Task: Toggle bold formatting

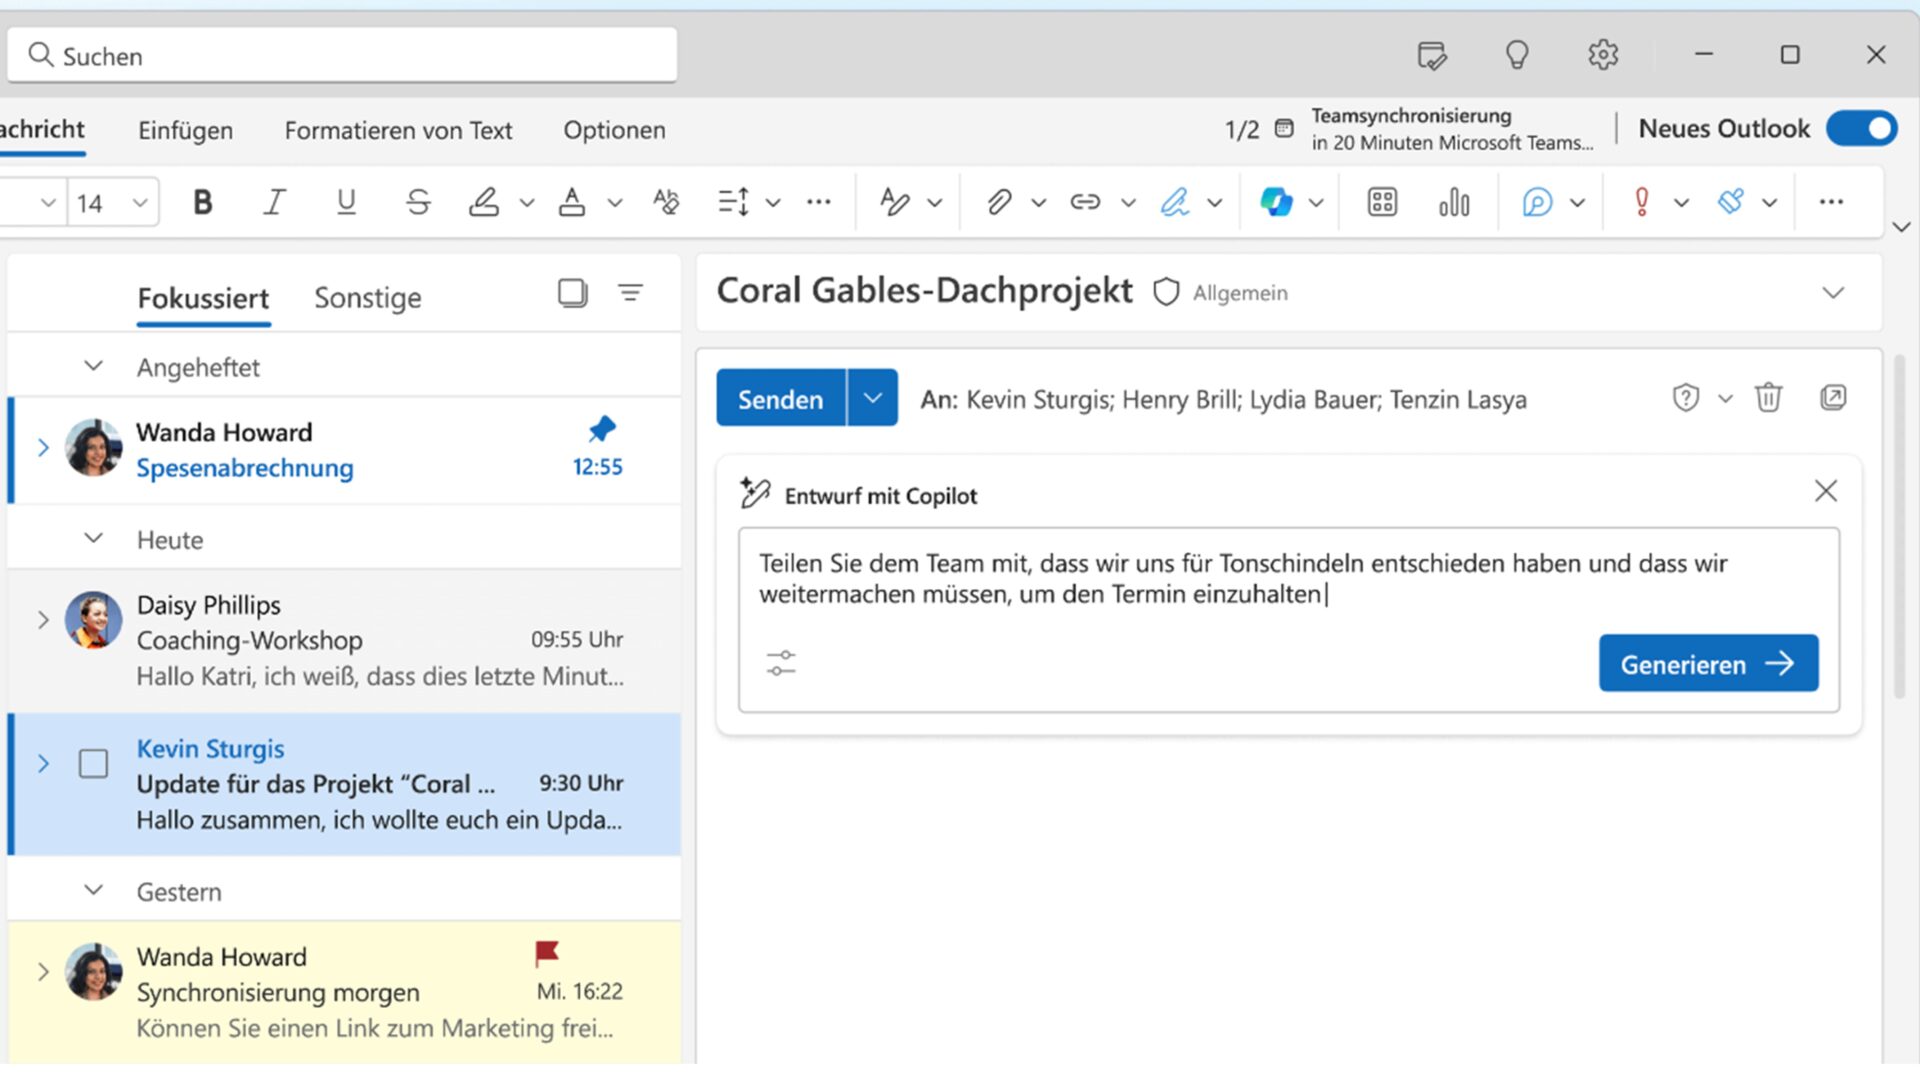Action: pyautogui.click(x=203, y=203)
